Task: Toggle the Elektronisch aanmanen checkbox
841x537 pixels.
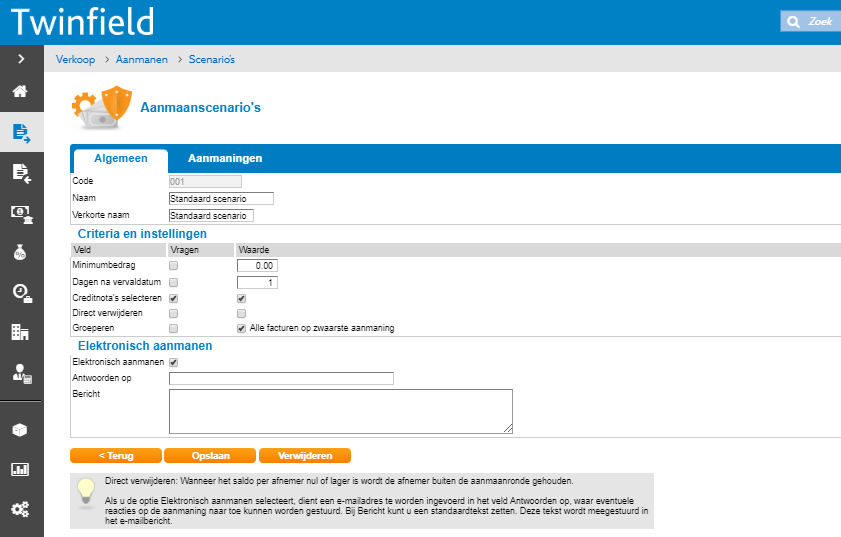Action: [174, 362]
